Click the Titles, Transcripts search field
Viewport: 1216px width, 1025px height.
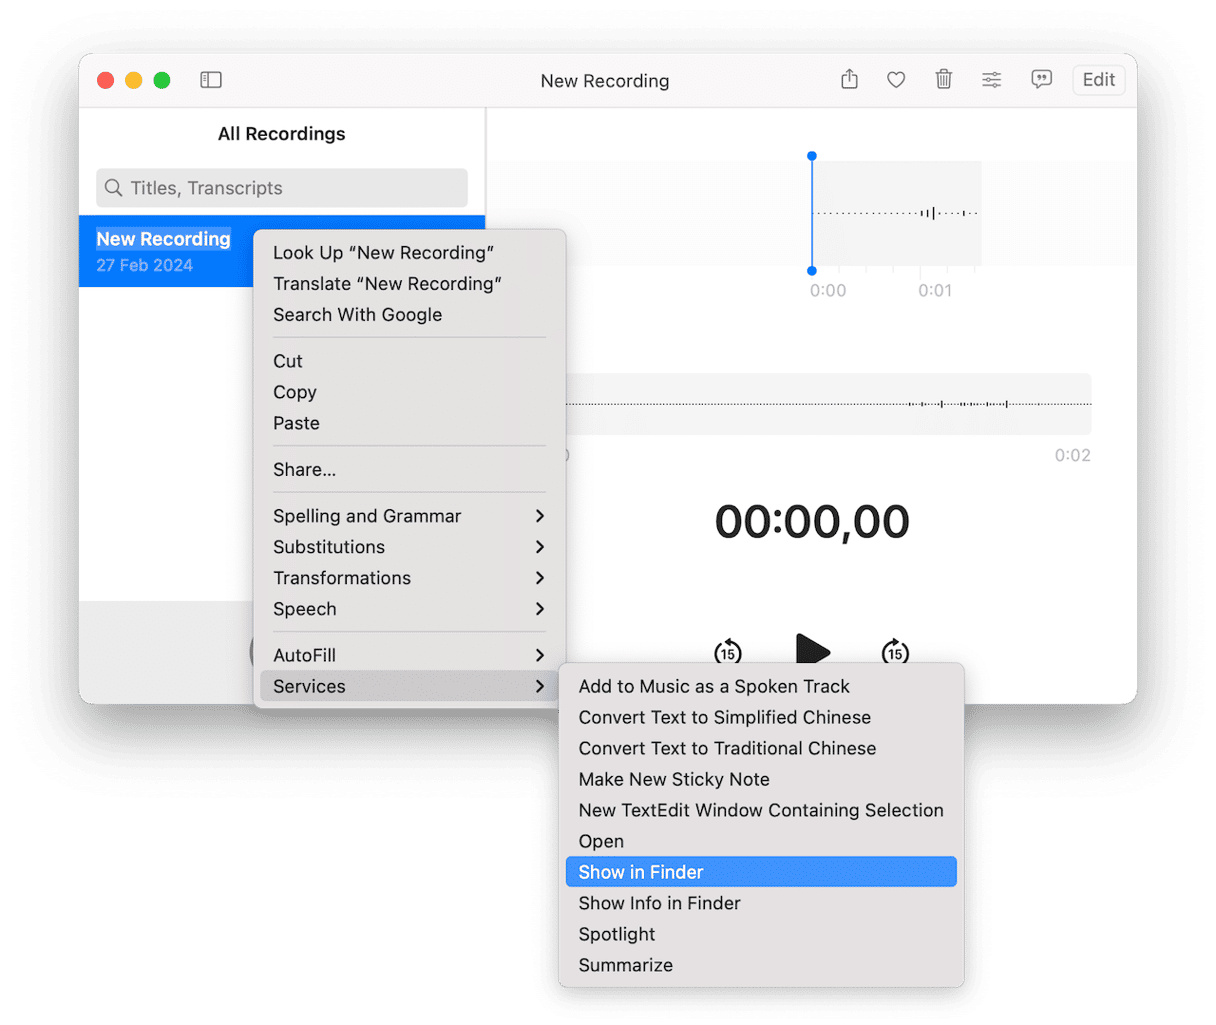pyautogui.click(x=282, y=188)
